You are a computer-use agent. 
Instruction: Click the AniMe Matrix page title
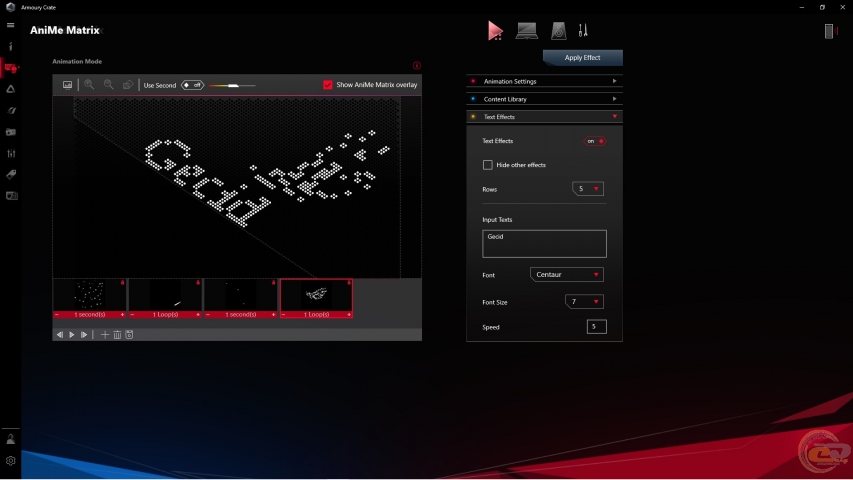65,30
